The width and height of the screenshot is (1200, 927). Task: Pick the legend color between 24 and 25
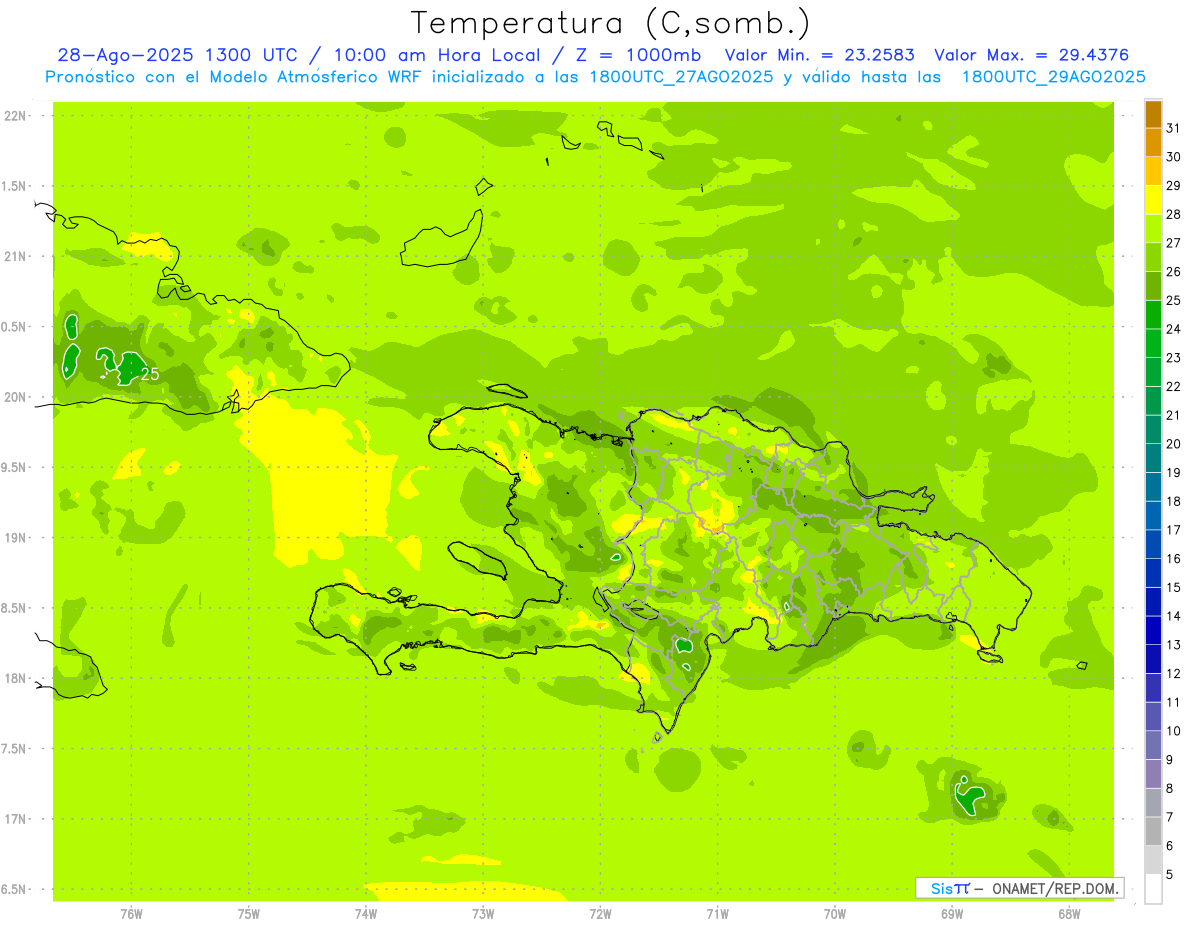coord(1153,314)
